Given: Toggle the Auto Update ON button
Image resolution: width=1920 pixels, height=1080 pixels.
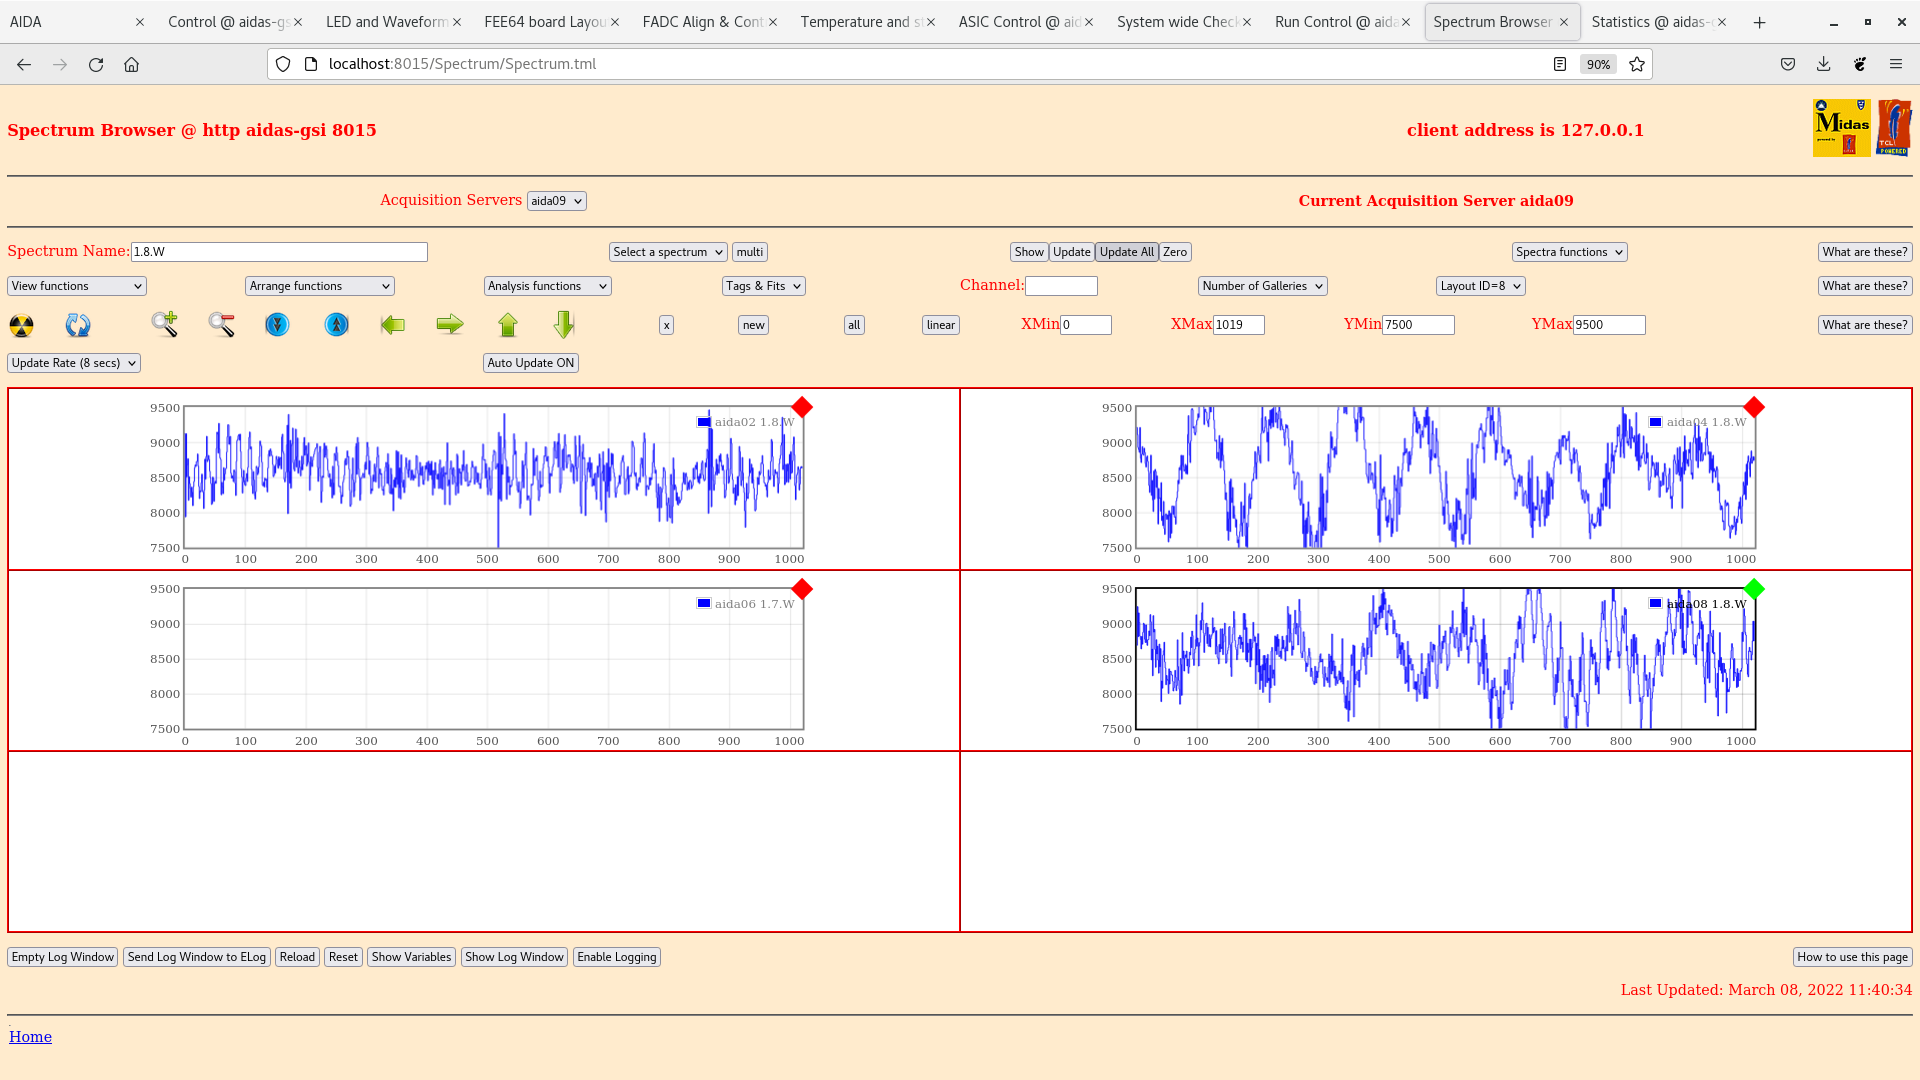Looking at the screenshot, I should [x=531, y=363].
